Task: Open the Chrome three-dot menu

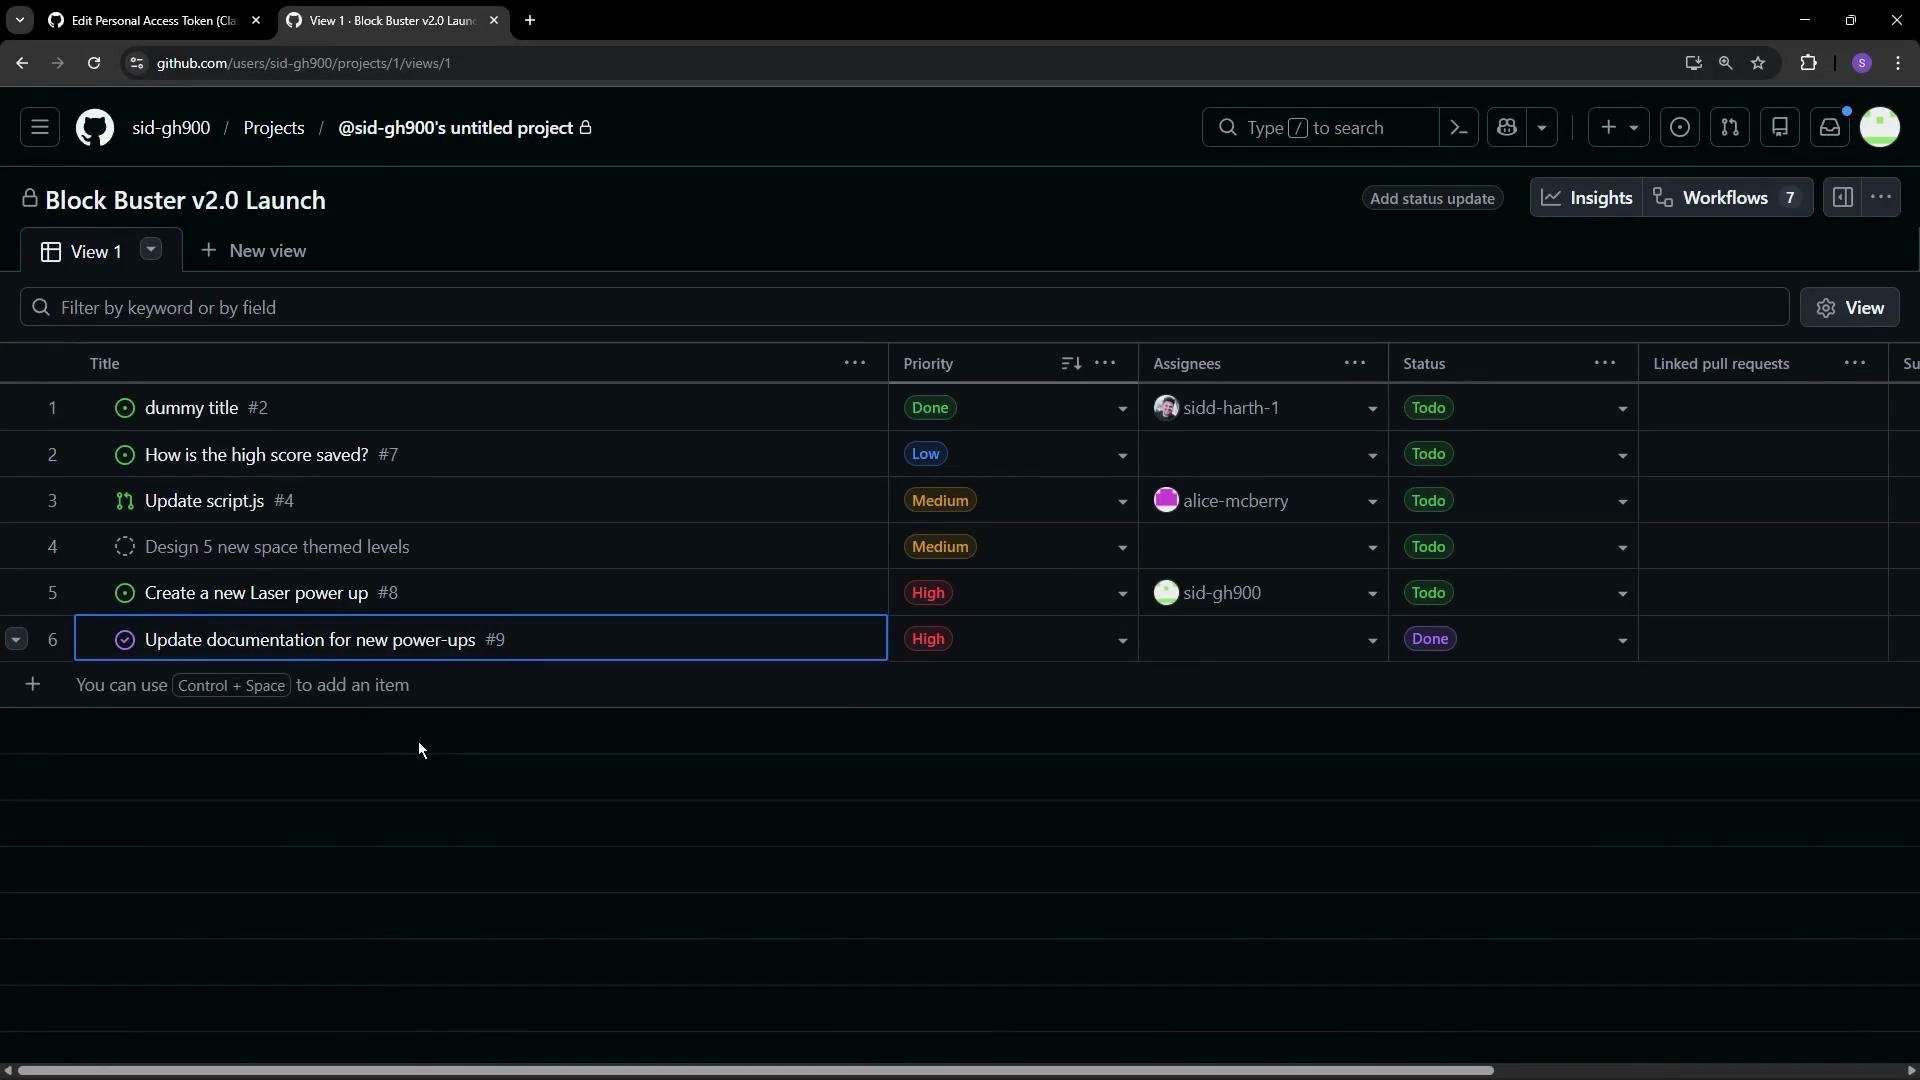Action: pyautogui.click(x=1898, y=63)
